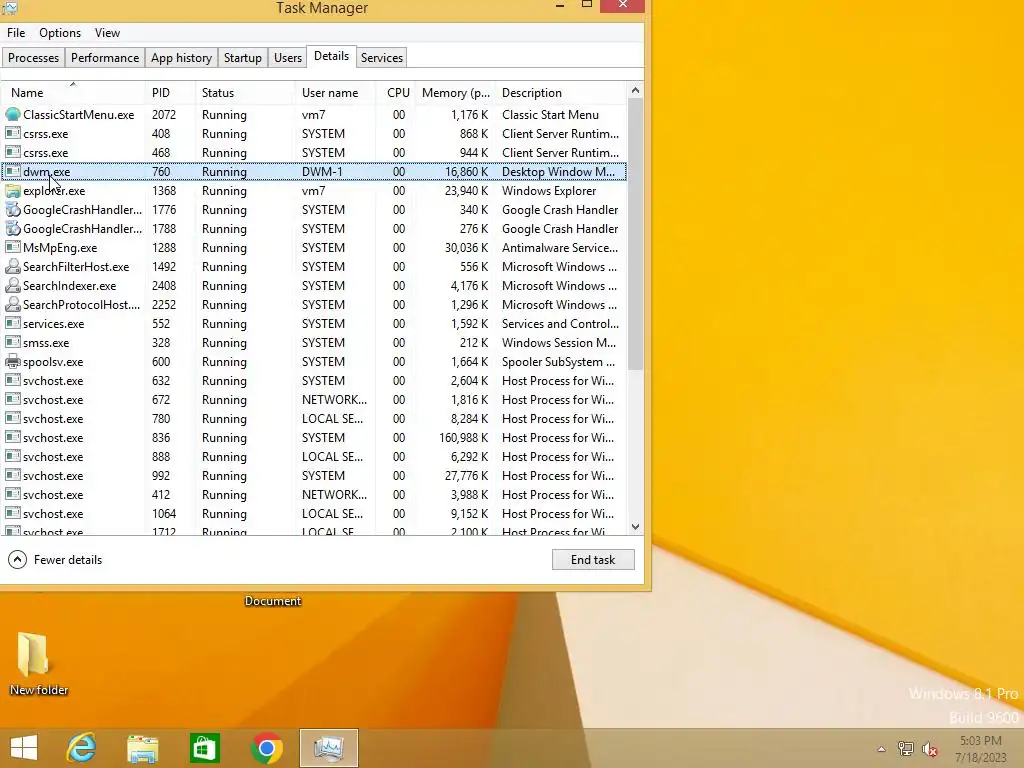Select csrss.exe row with PID 408
The width and height of the screenshot is (1024, 768).
tap(314, 133)
